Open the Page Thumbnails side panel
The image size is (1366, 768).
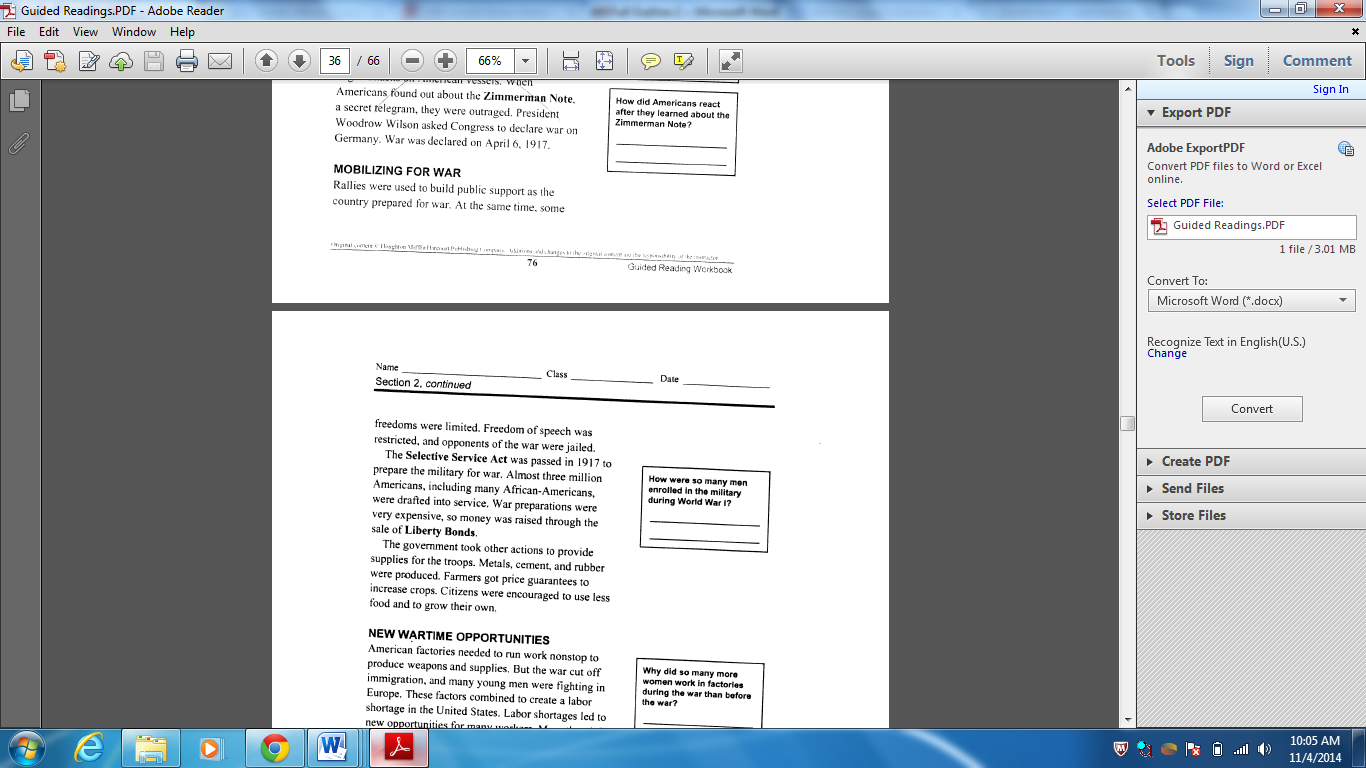pyautogui.click(x=19, y=100)
